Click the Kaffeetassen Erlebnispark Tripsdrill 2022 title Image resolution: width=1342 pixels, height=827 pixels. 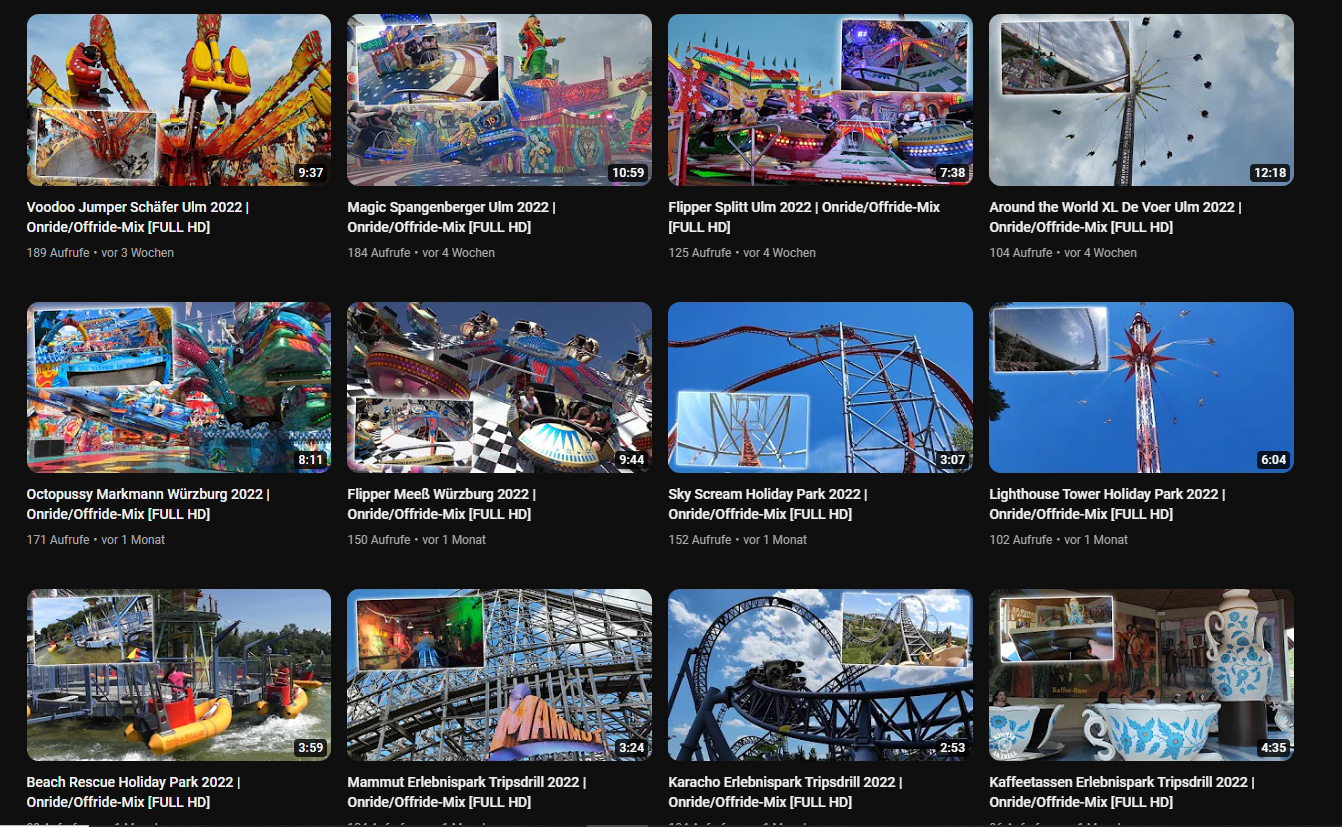pyautogui.click(x=1122, y=792)
